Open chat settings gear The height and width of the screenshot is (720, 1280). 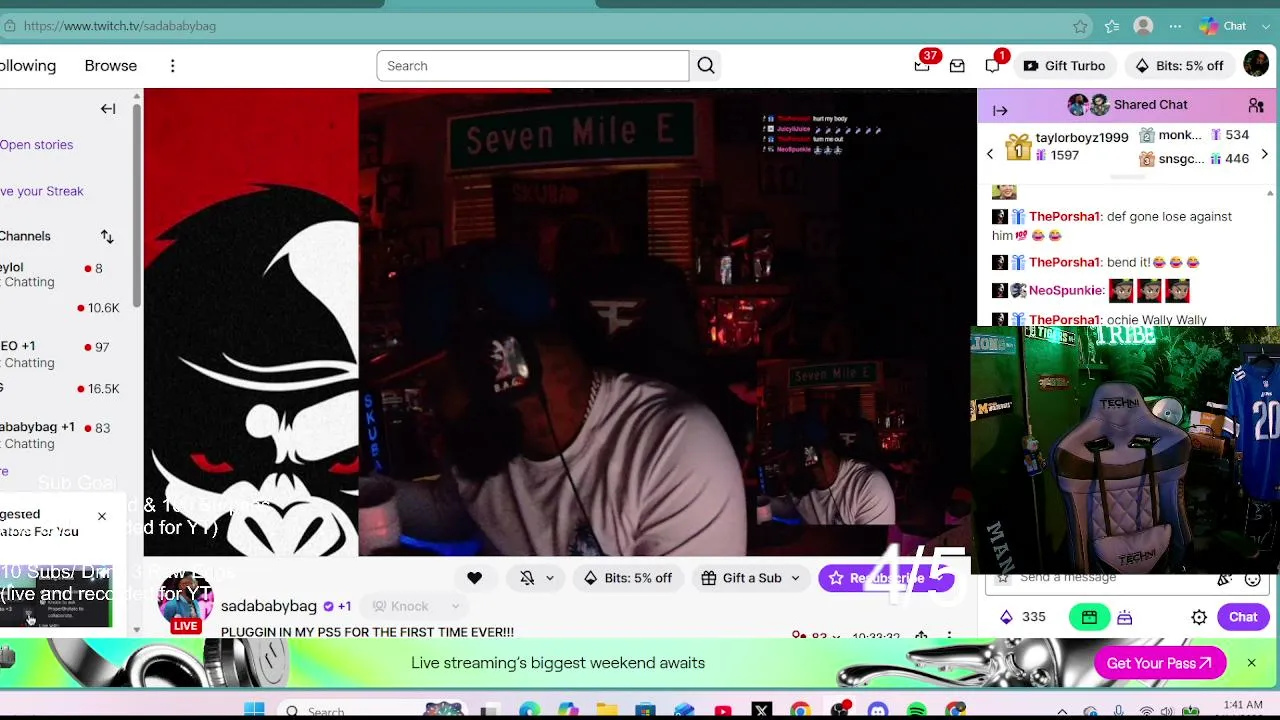point(1199,617)
